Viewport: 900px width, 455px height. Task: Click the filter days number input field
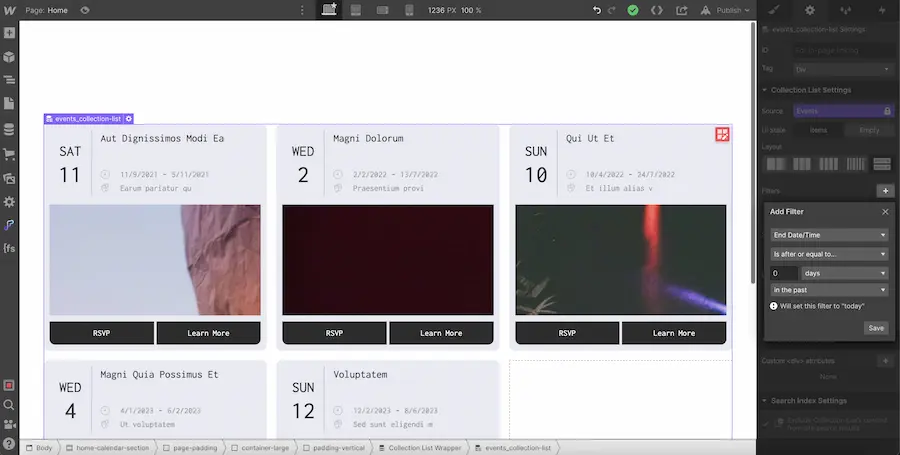[784, 273]
